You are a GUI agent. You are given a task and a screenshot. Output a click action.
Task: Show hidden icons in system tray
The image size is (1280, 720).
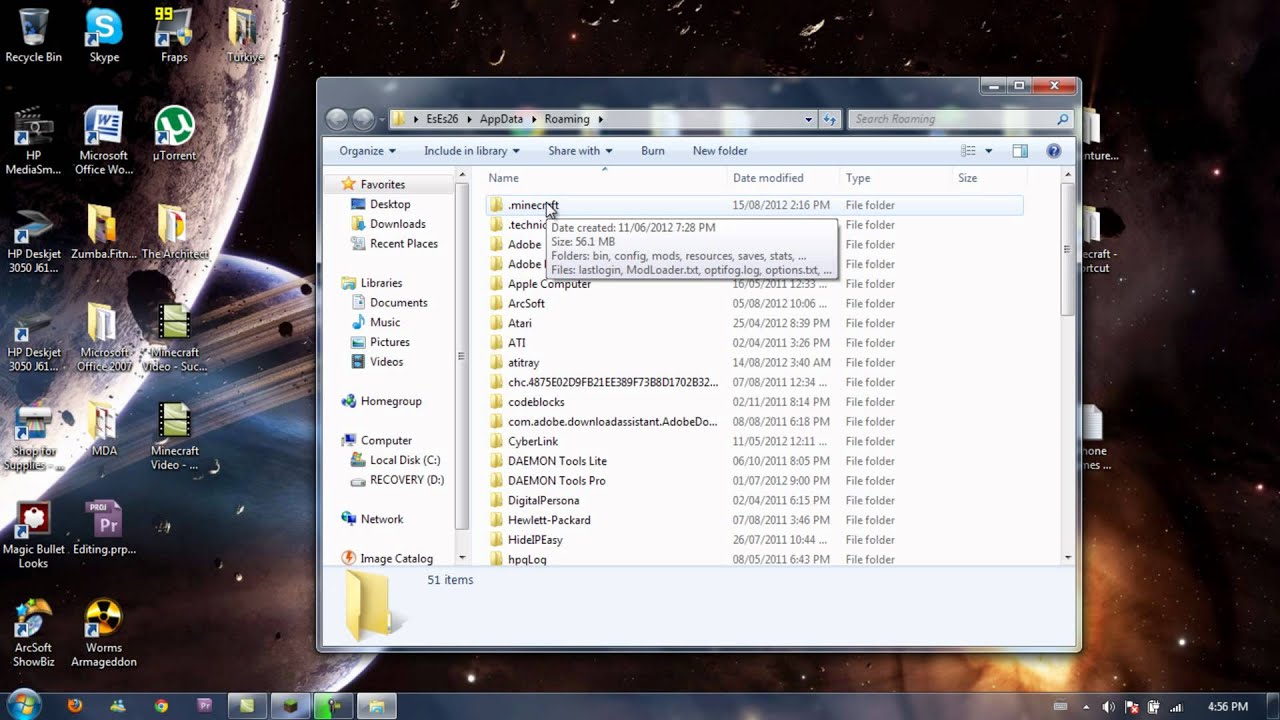[x=1088, y=706]
